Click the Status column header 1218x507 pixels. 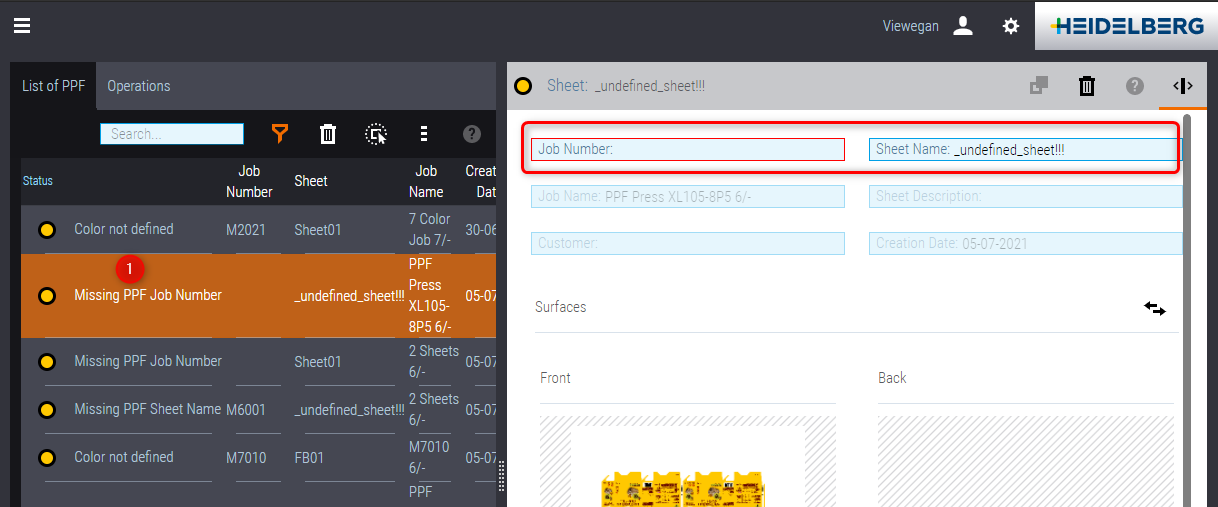pyautogui.click(x=38, y=181)
